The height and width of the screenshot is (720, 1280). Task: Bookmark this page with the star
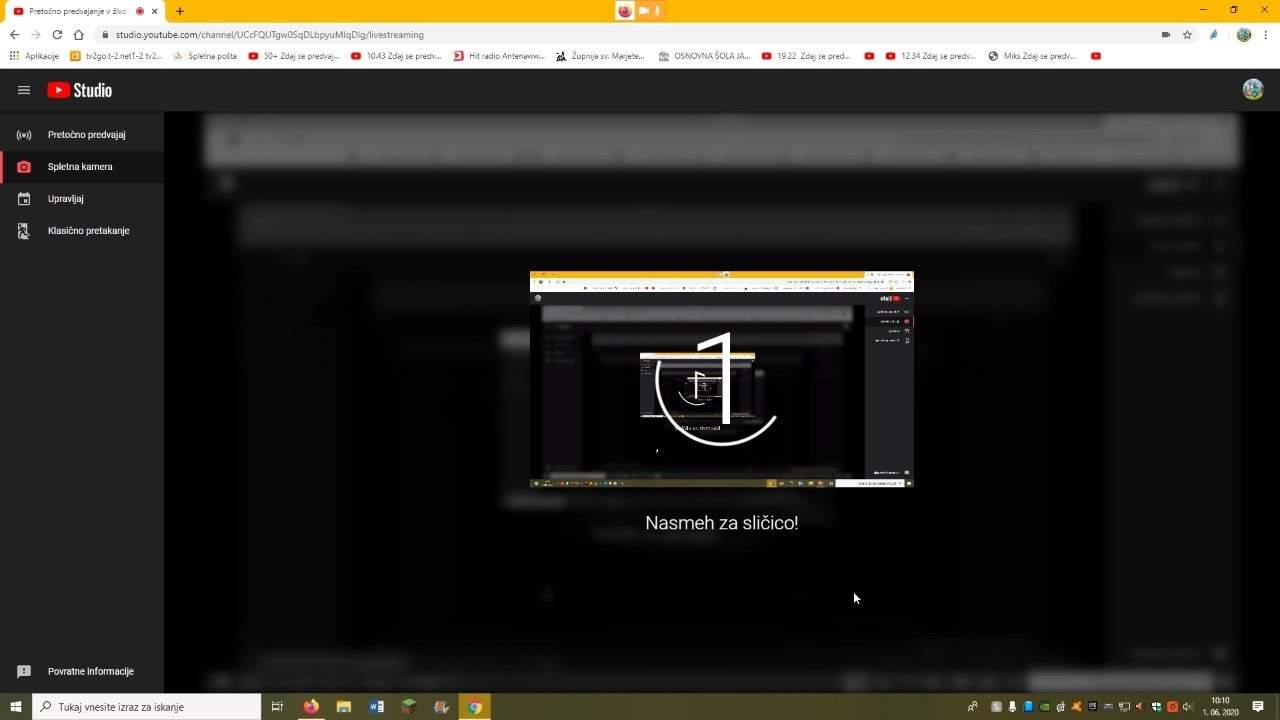[1187, 35]
